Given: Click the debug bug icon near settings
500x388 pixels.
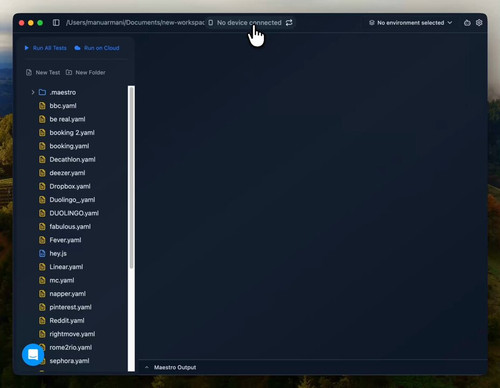Looking at the screenshot, I should click(467, 23).
